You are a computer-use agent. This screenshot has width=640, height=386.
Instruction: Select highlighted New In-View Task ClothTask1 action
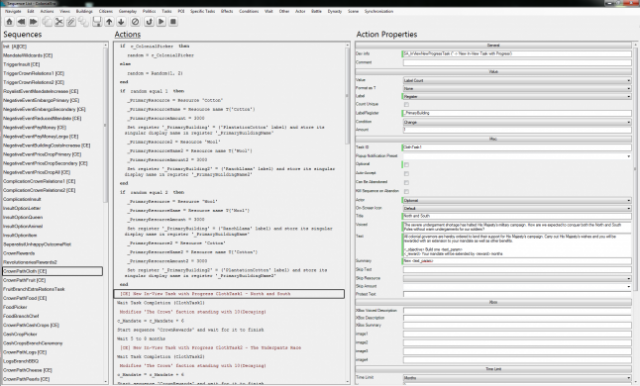click(x=229, y=294)
